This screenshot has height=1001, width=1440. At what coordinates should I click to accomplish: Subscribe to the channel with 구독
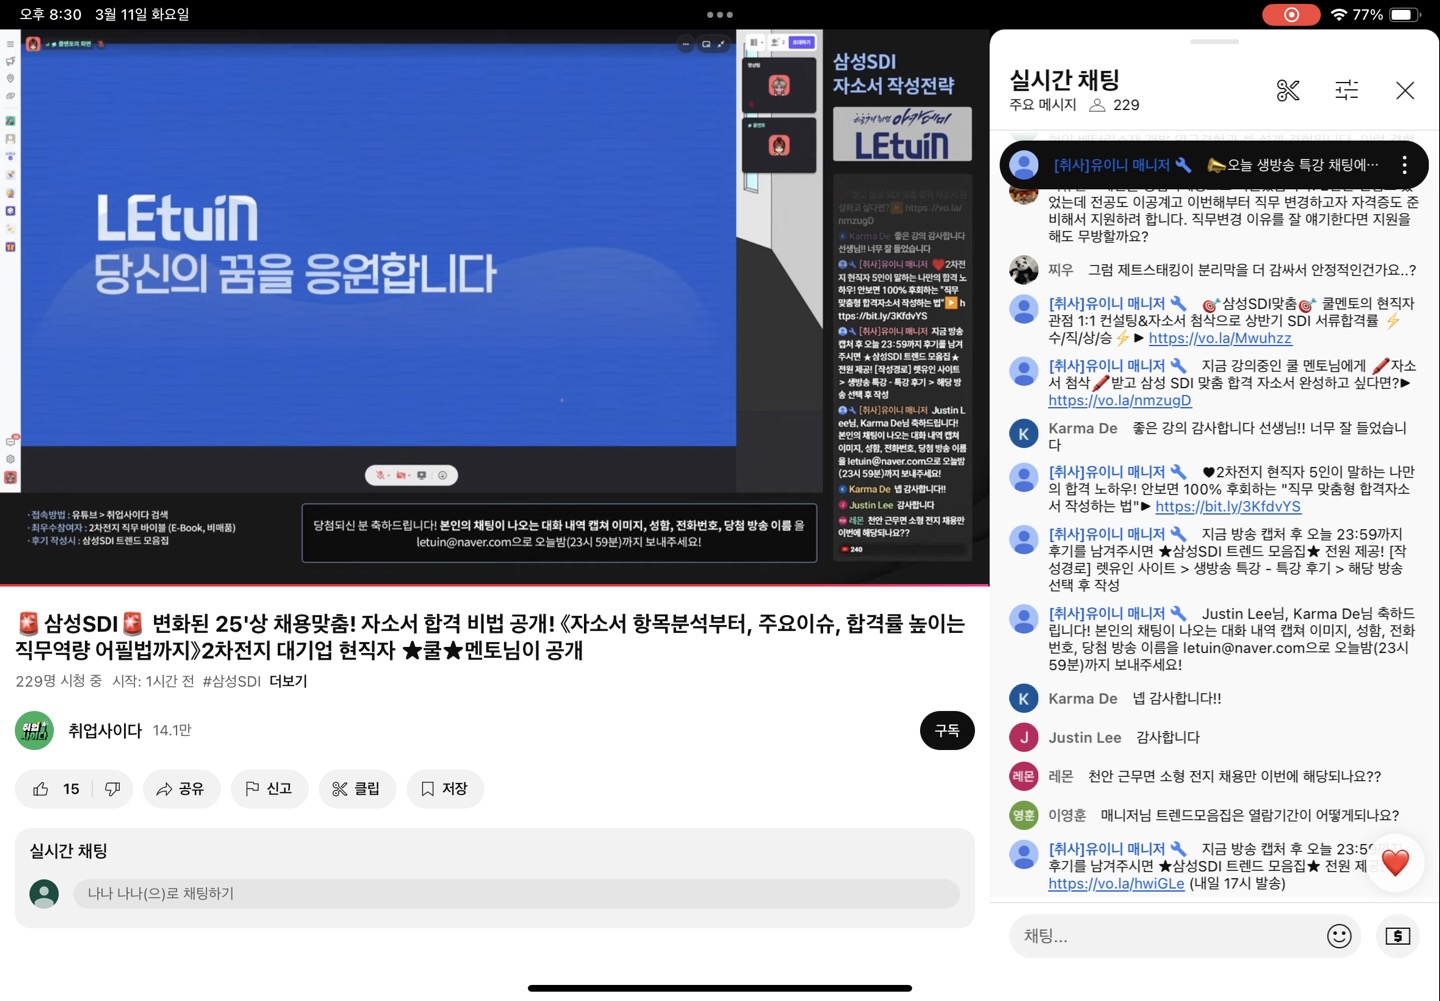click(x=946, y=731)
